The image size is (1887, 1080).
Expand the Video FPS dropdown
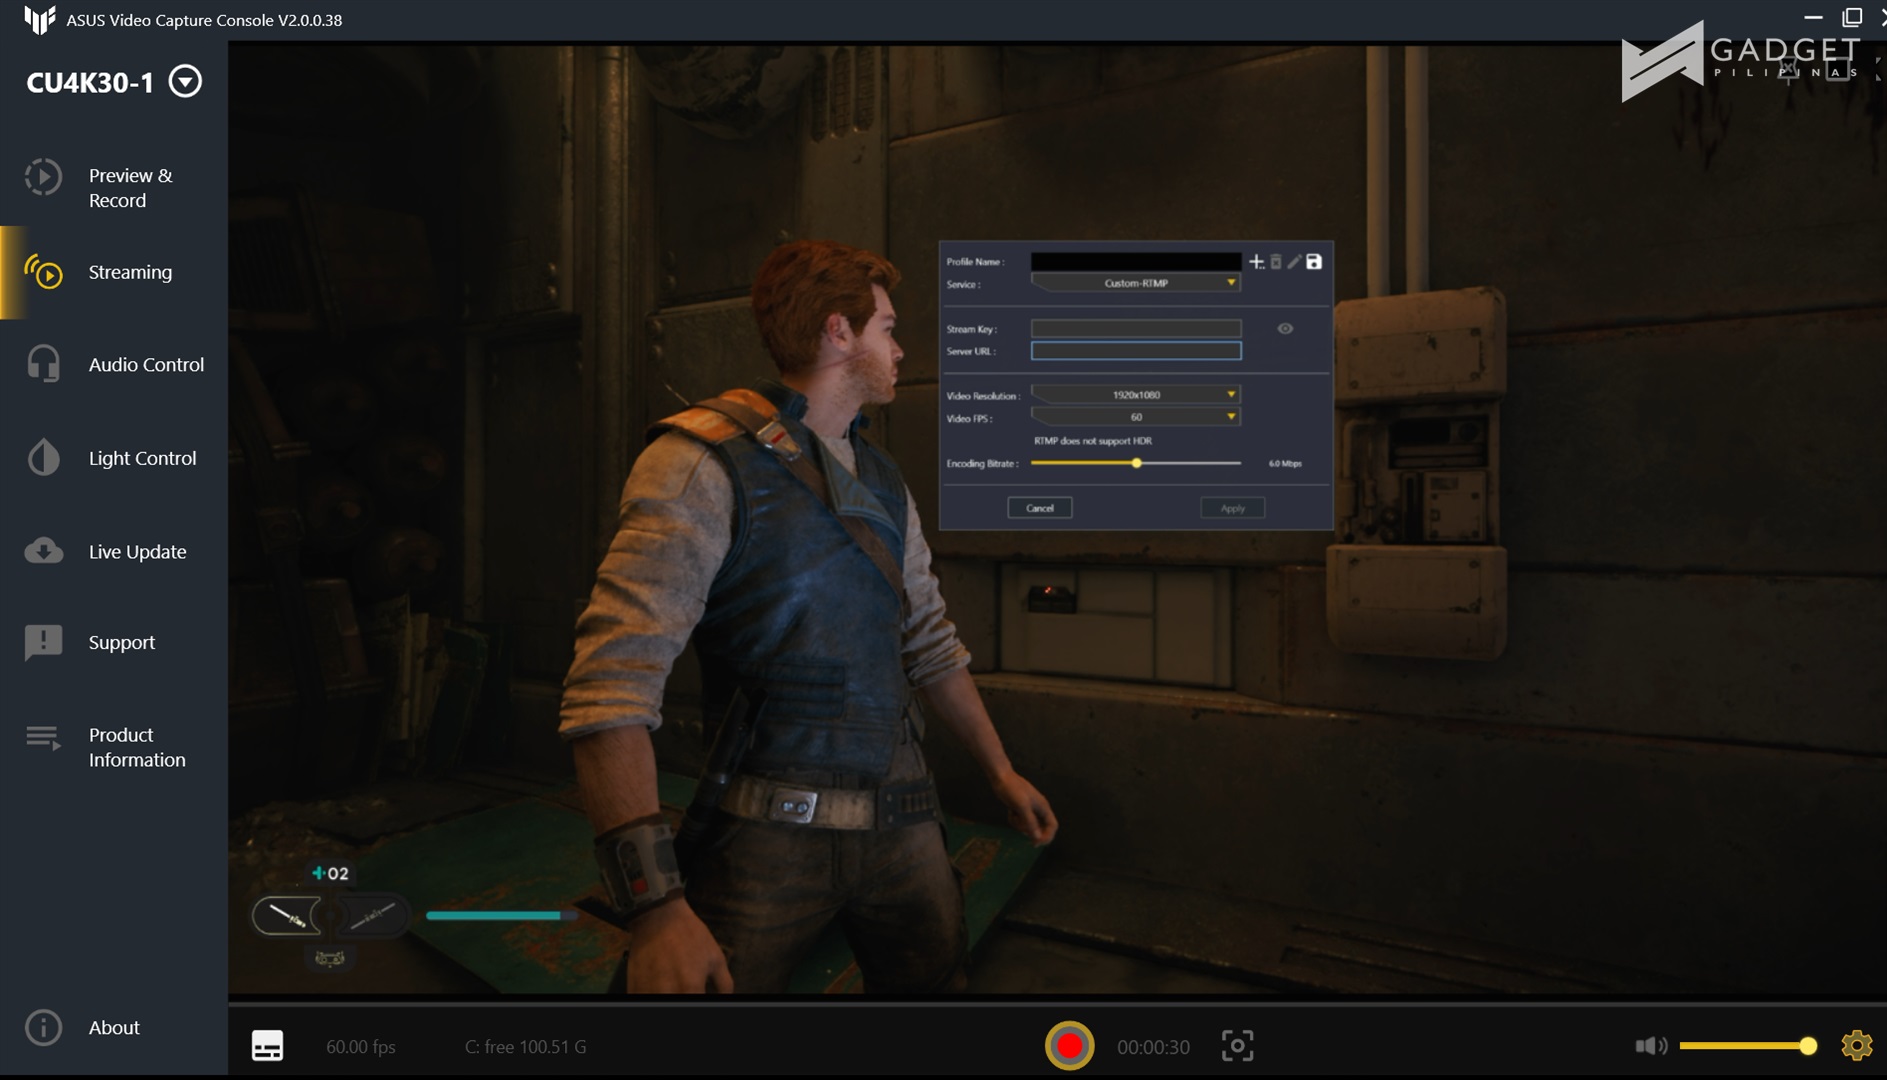coord(1136,417)
